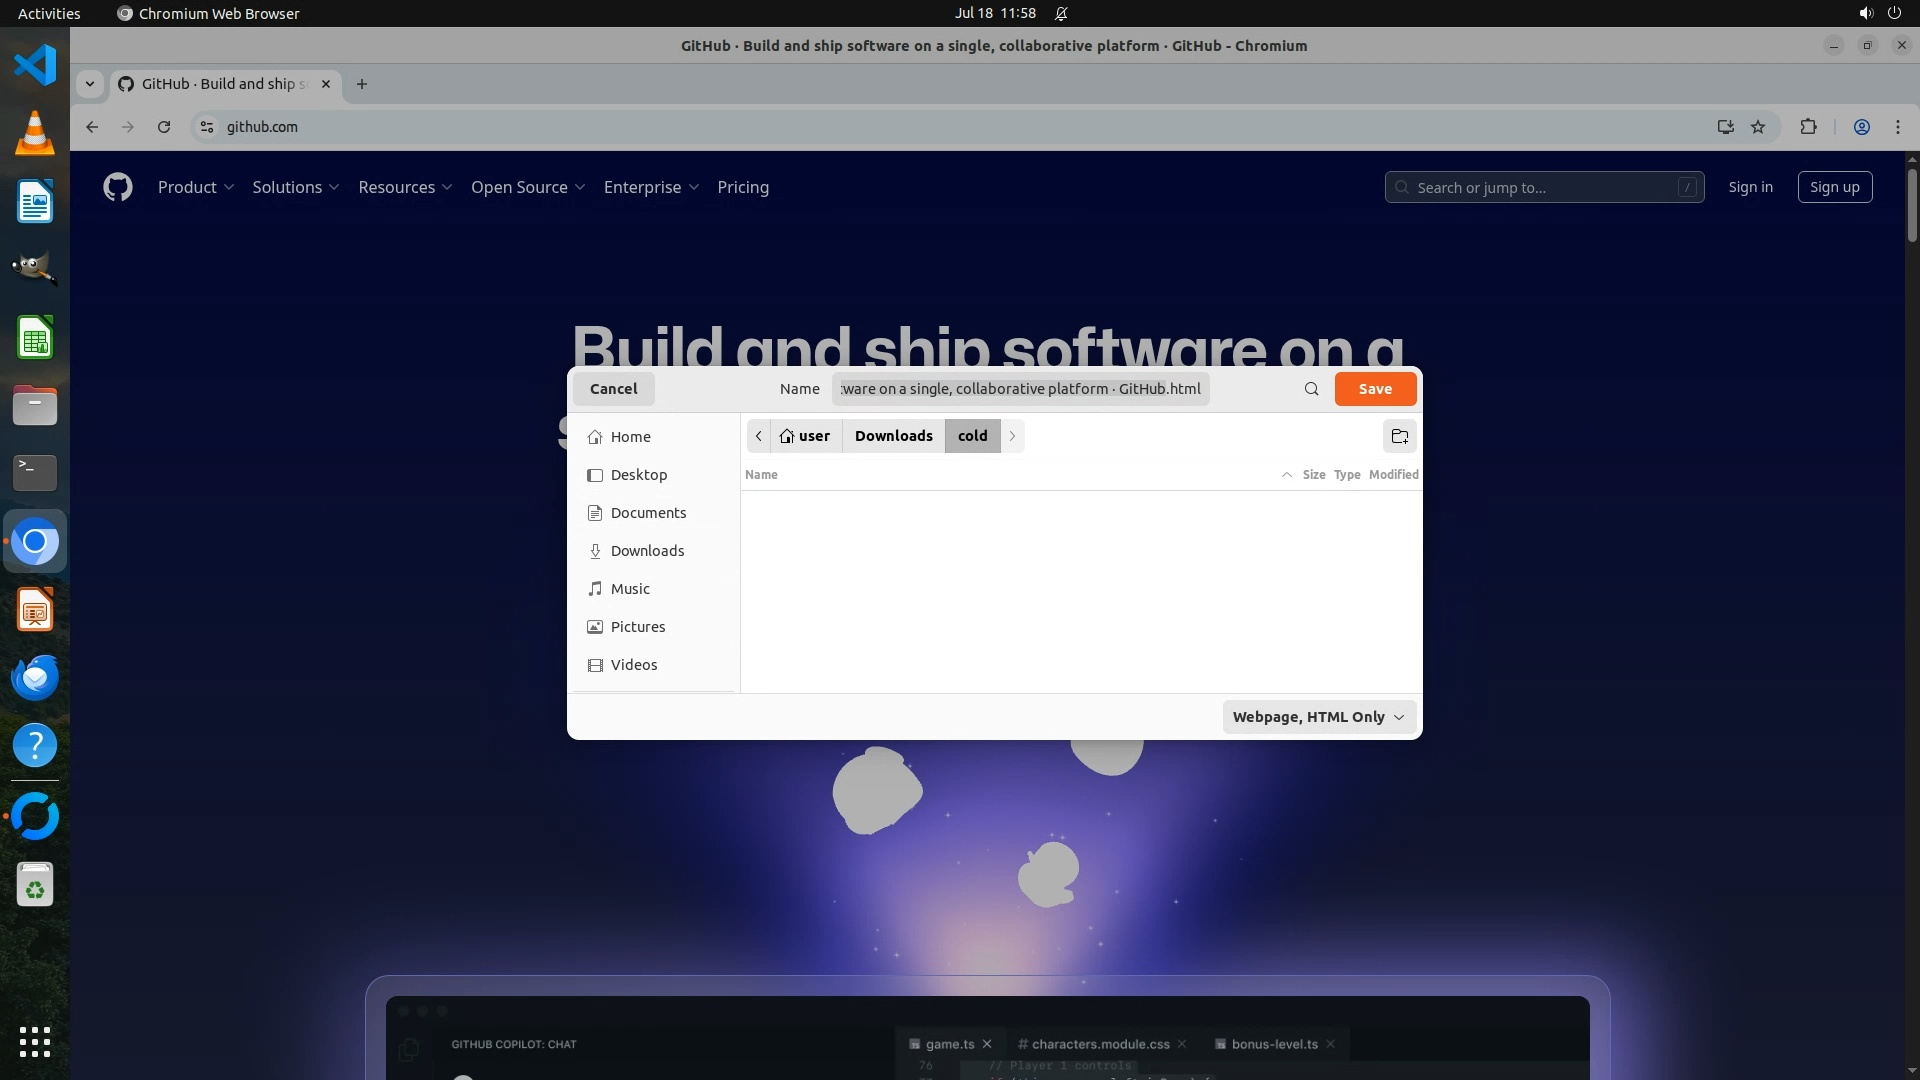Select Downloads in the dialog sidebar

point(647,551)
